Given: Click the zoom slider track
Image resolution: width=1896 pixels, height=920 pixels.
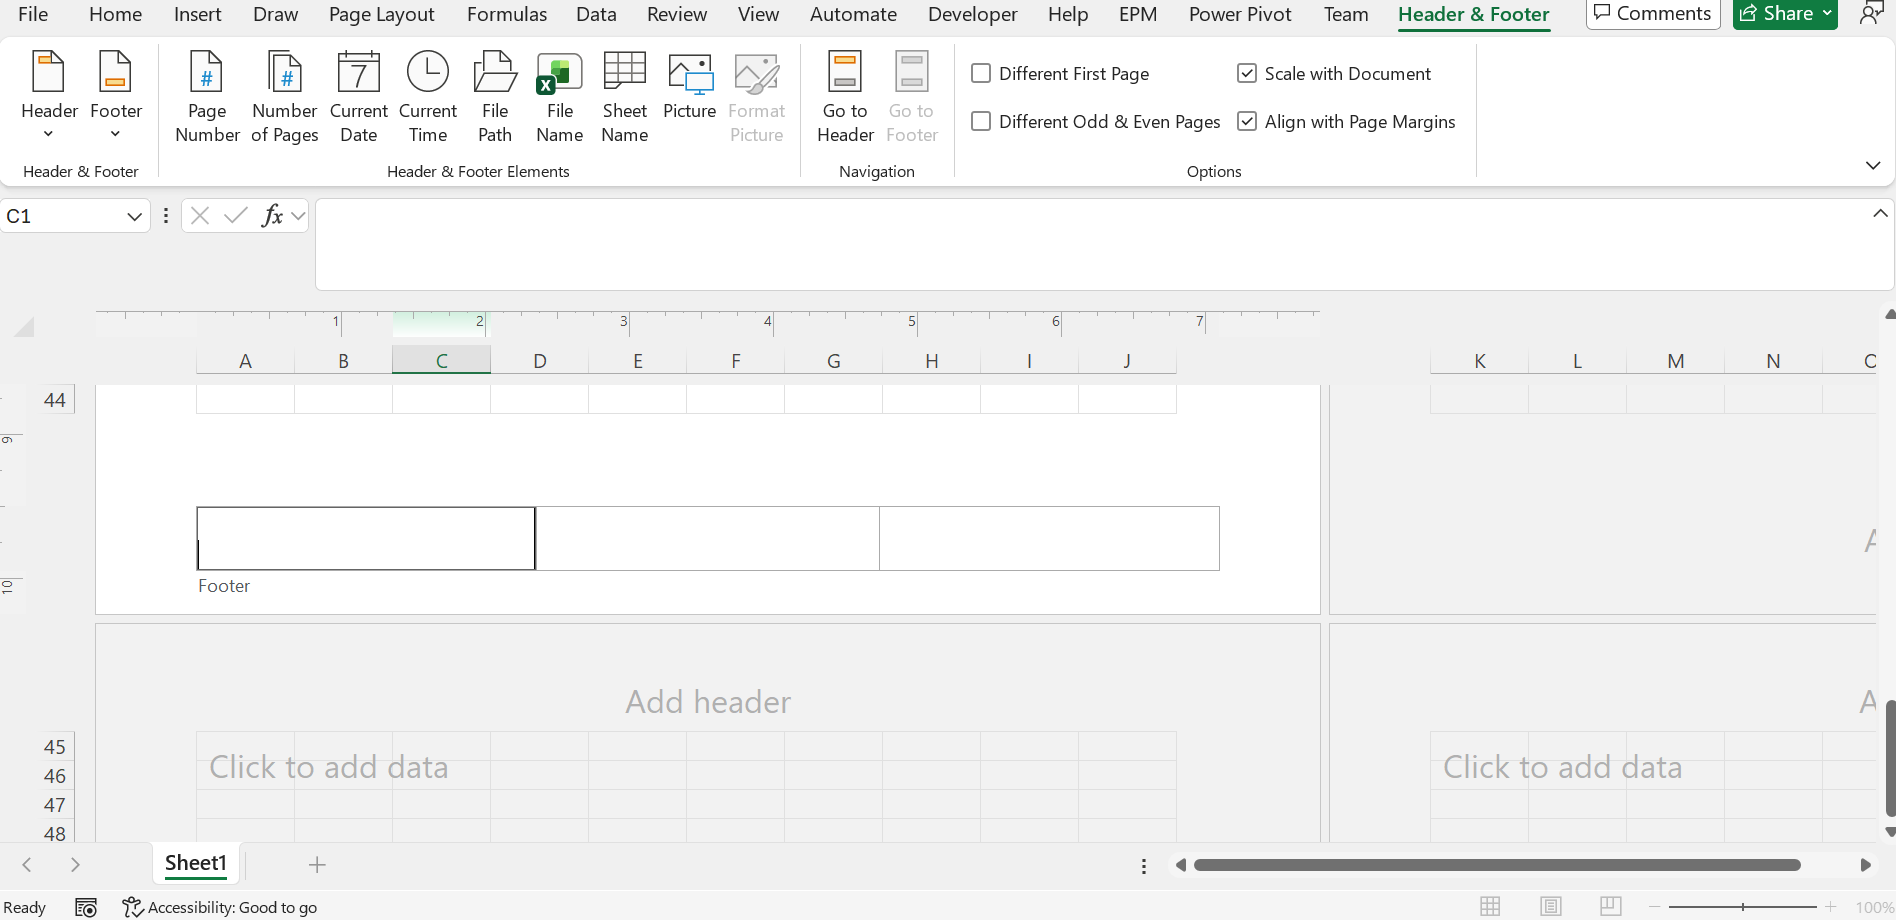Looking at the screenshot, I should tap(1743, 907).
